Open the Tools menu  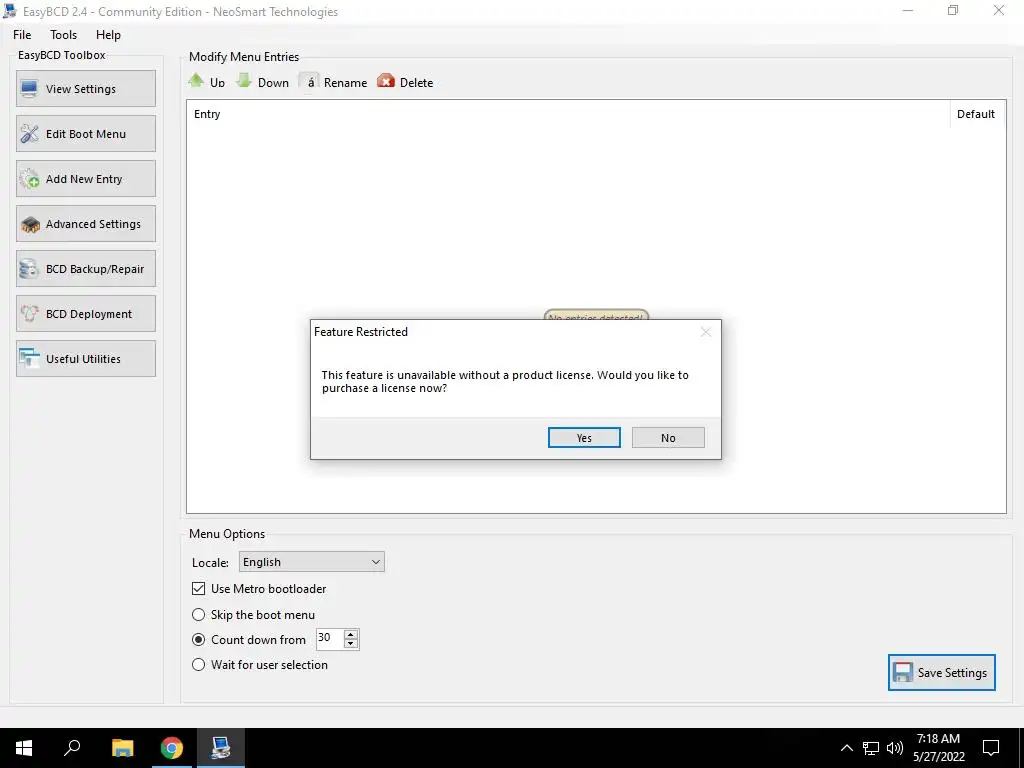[63, 35]
